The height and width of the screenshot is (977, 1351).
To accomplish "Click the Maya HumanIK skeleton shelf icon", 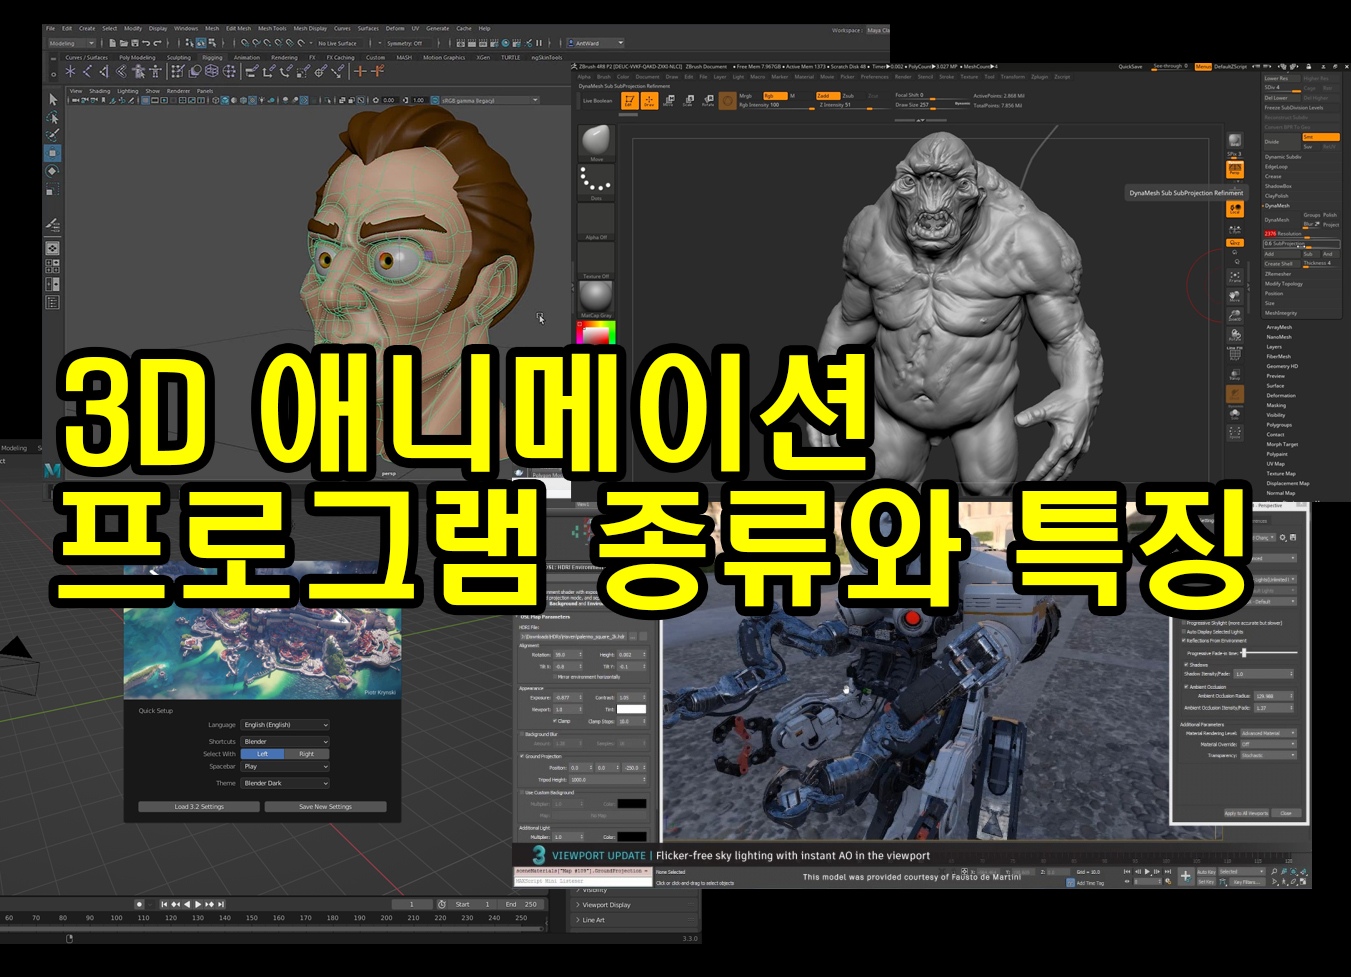I will pyautogui.click(x=155, y=72).
